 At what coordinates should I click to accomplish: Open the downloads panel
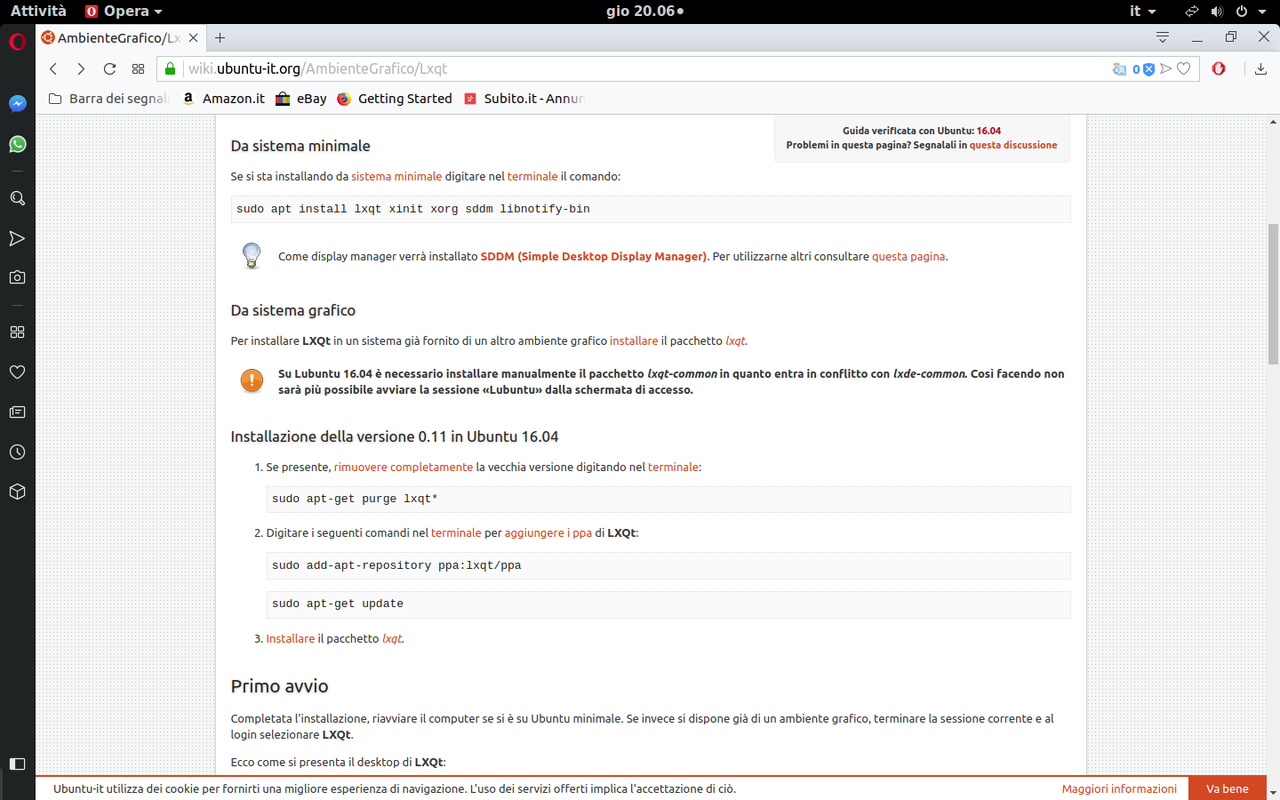1261,69
